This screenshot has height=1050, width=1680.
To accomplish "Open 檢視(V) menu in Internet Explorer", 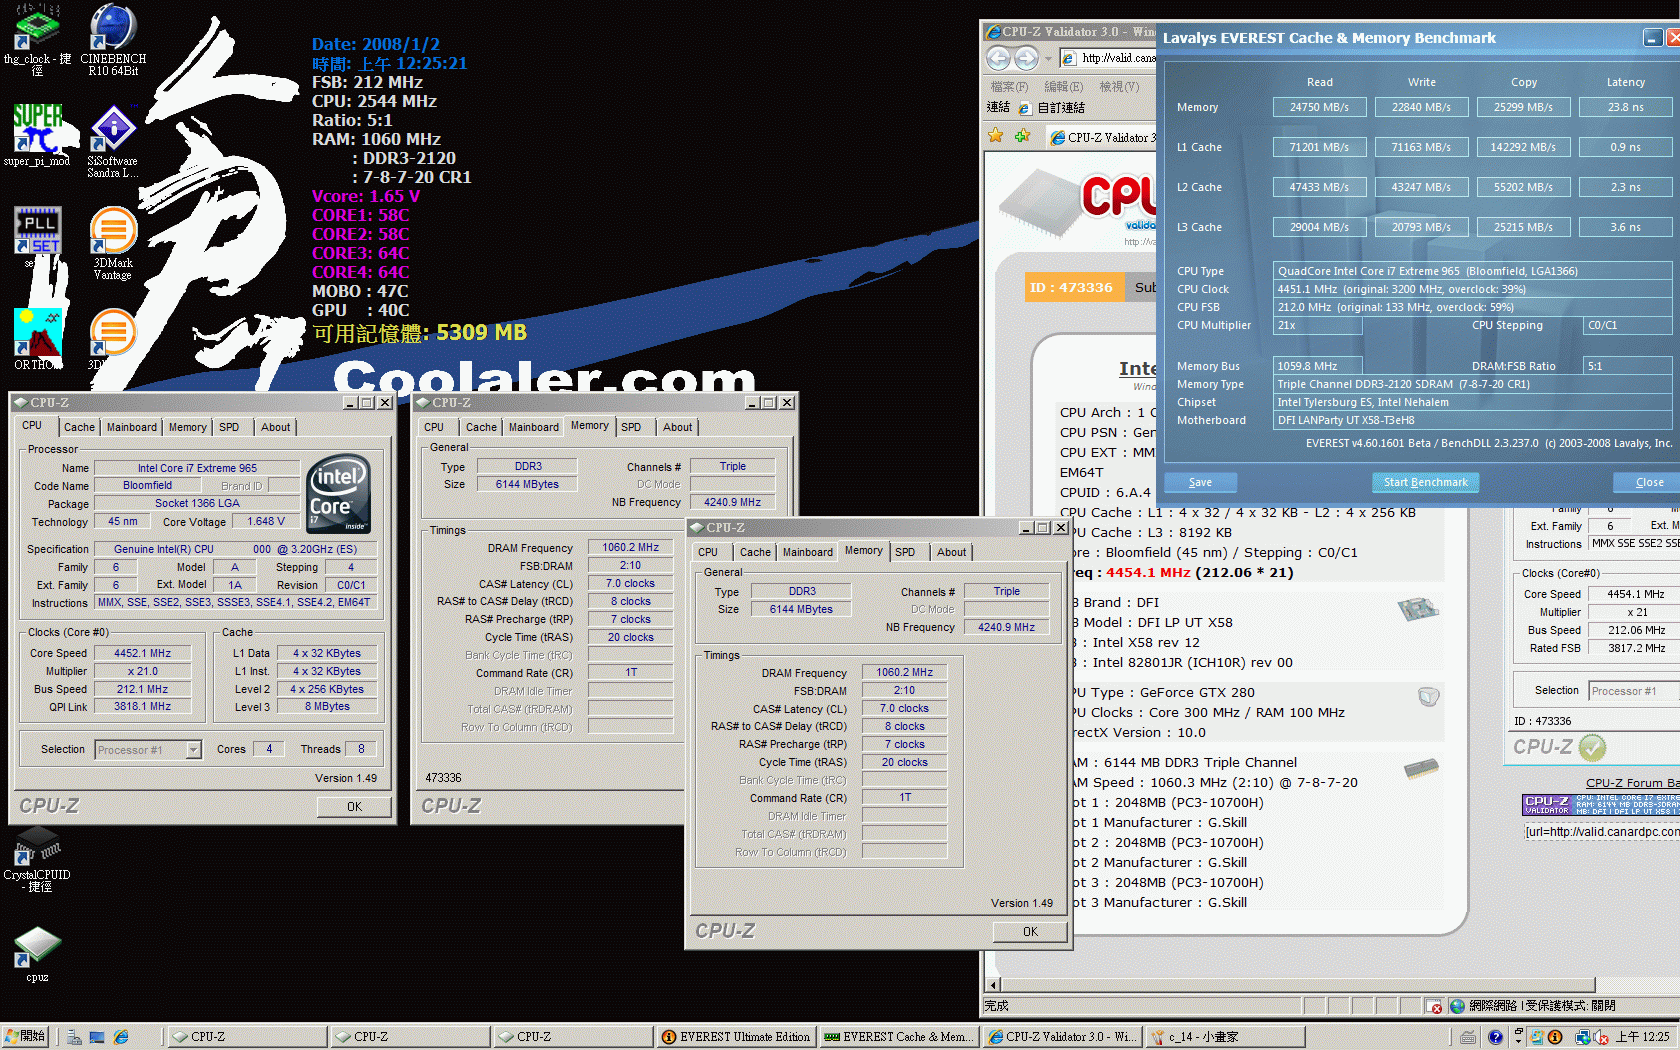I will click(x=1119, y=87).
